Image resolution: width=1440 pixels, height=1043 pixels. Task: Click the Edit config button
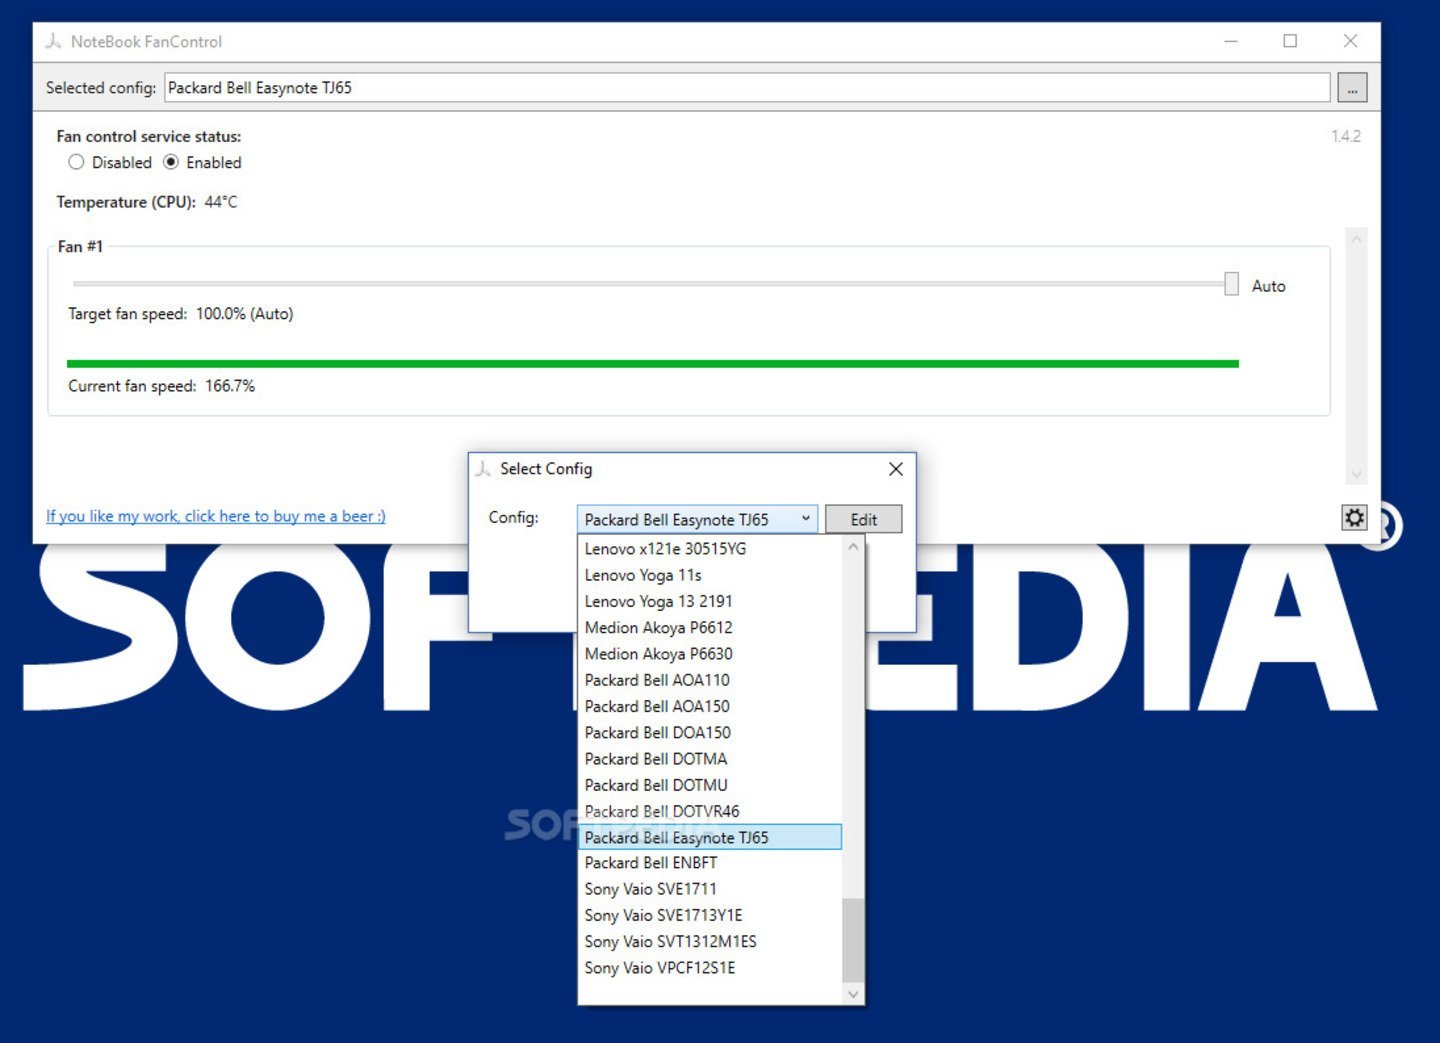[x=863, y=519]
